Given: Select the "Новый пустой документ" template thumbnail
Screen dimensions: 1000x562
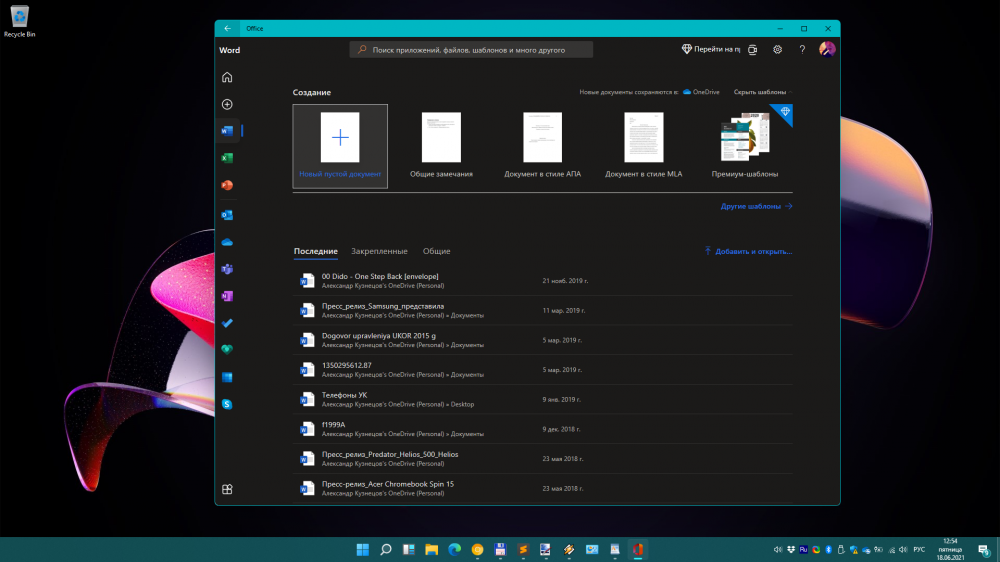Looking at the screenshot, I should point(340,138).
